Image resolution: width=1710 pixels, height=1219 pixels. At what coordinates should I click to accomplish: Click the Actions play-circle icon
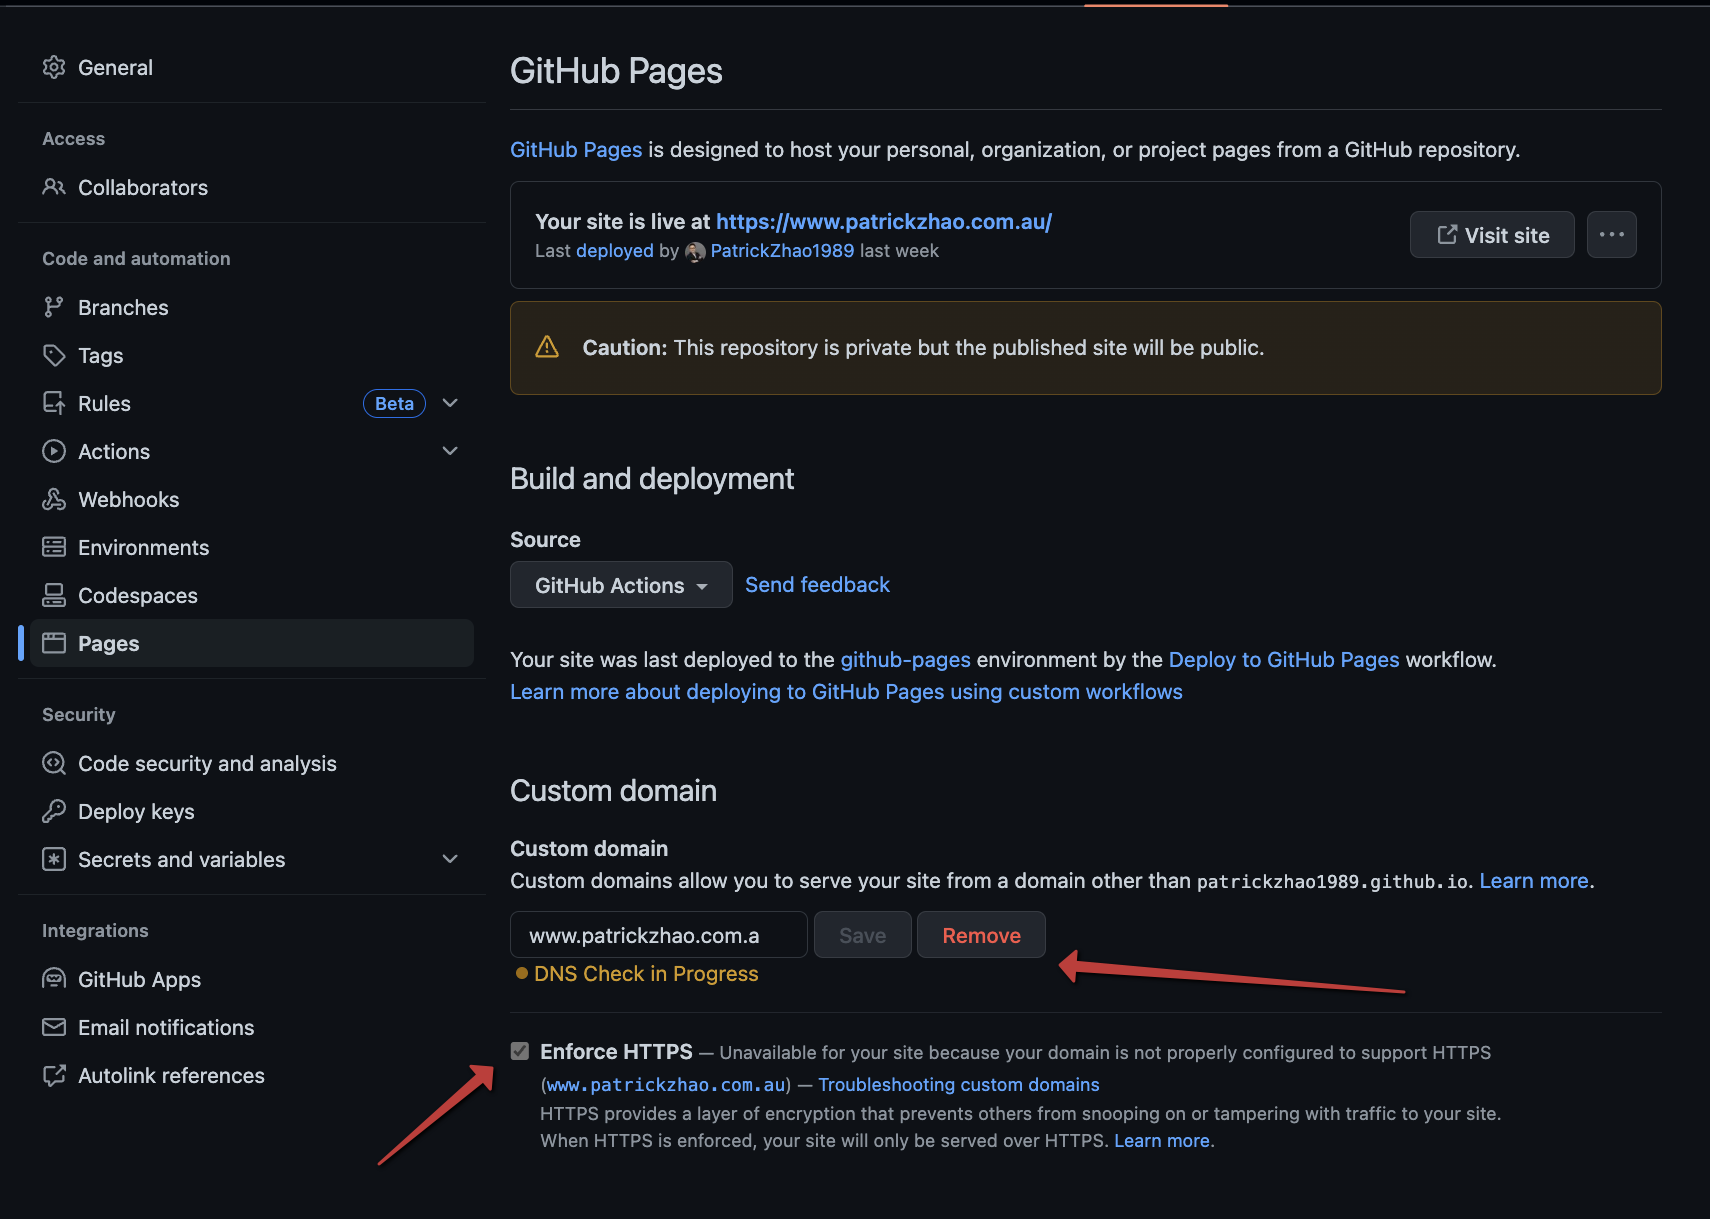pyautogui.click(x=54, y=451)
